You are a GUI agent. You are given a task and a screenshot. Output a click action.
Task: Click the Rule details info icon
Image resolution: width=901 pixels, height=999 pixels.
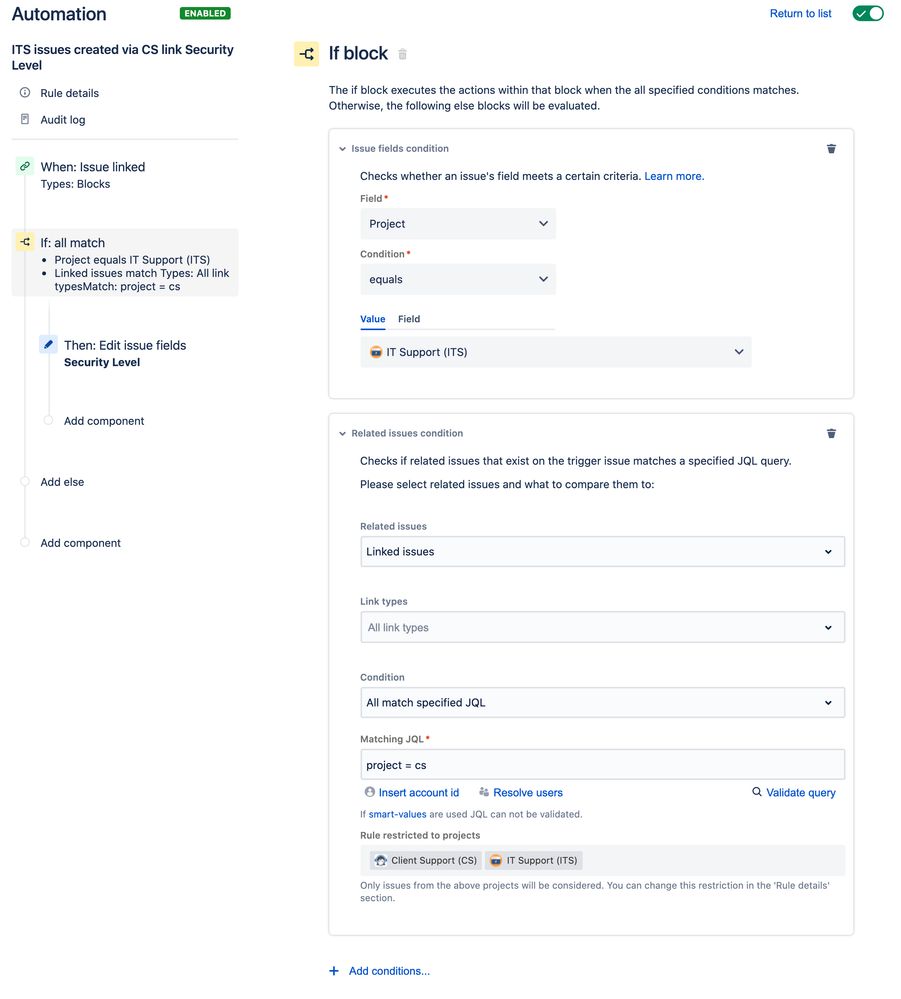pos(25,92)
